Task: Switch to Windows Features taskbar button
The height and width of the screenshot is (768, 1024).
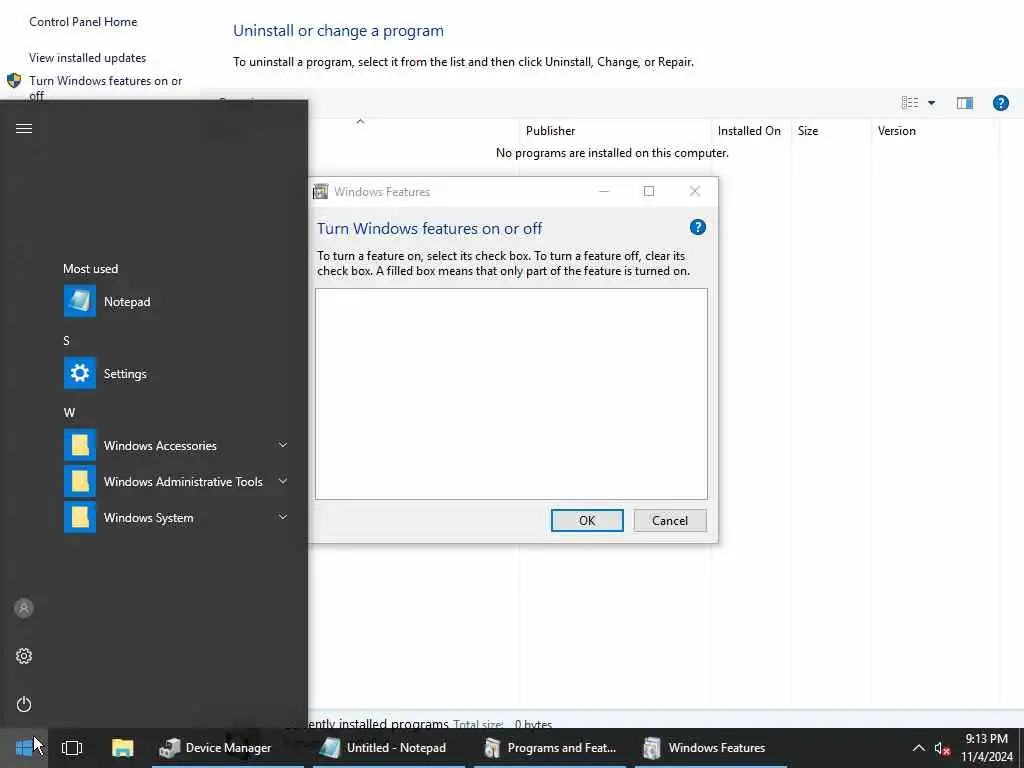Action: click(x=711, y=748)
